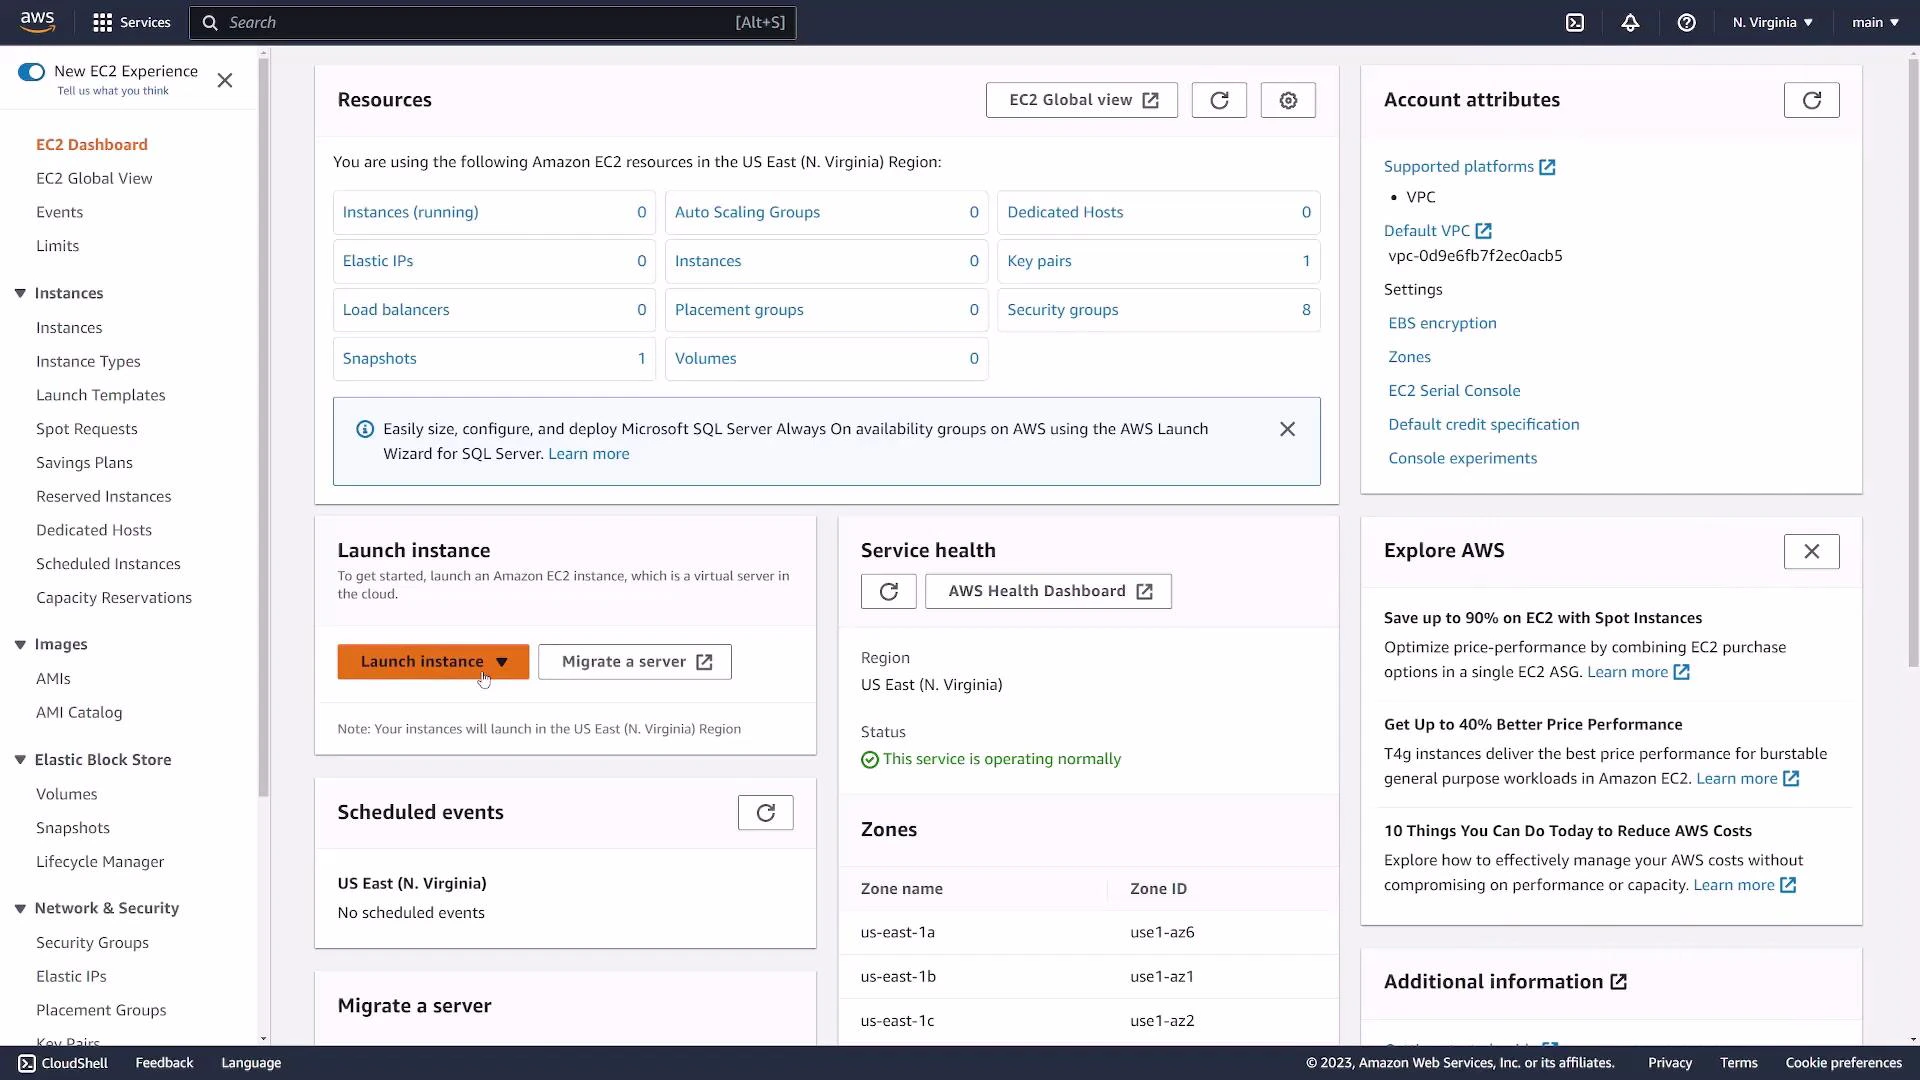
Task: Refresh the Resources panel
Action: tap(1219, 100)
